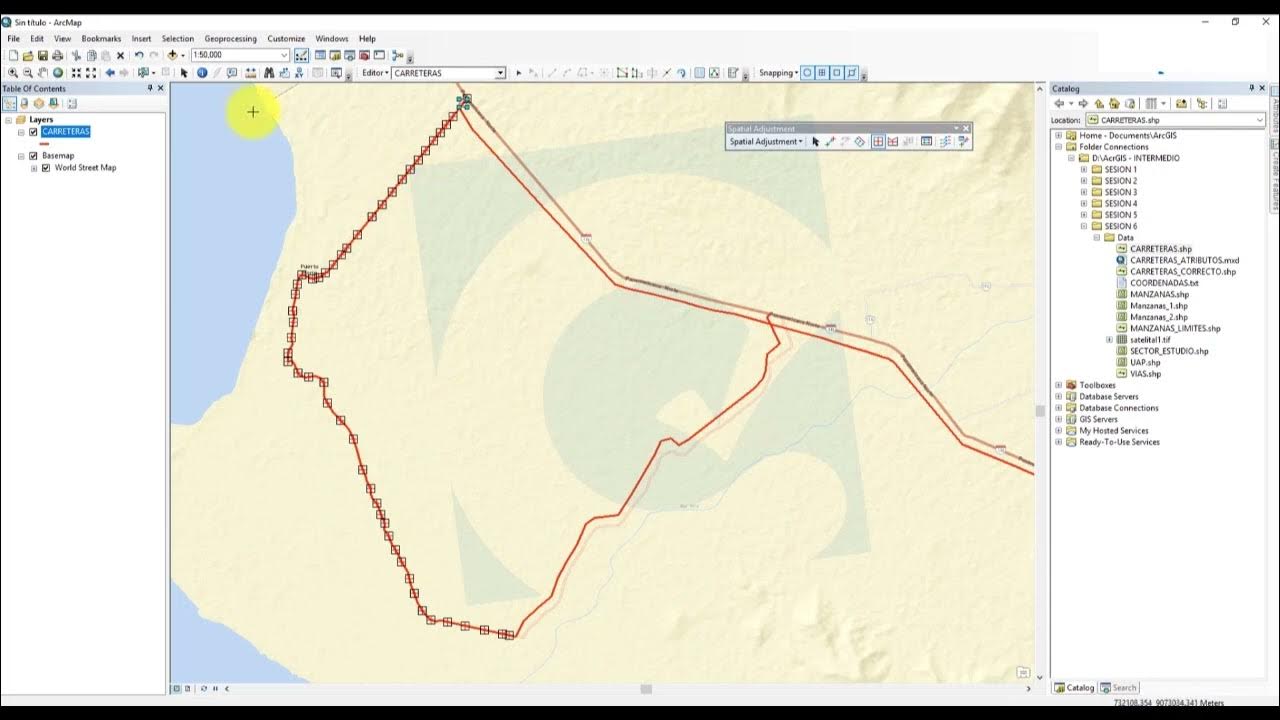Toggle World Street Map checkbox
The width and height of the screenshot is (1280, 720).
[x=46, y=168]
